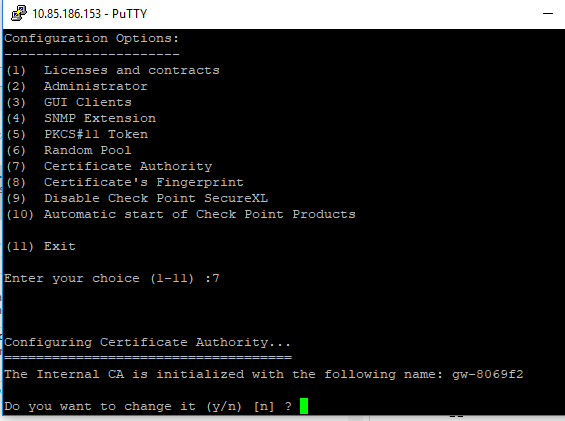The height and width of the screenshot is (421, 565).
Task: Click the green terminal cursor block
Action: coord(304,406)
